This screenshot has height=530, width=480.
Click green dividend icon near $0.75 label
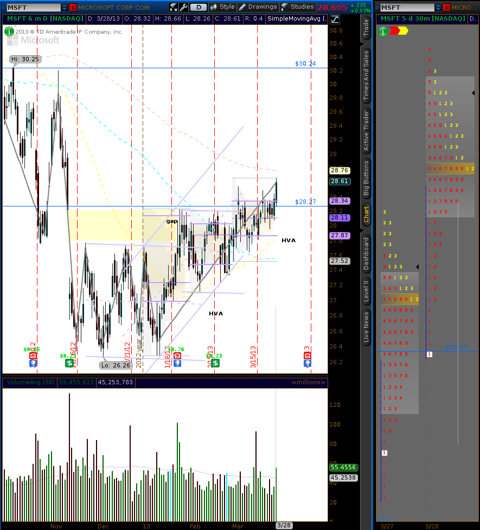[70, 363]
